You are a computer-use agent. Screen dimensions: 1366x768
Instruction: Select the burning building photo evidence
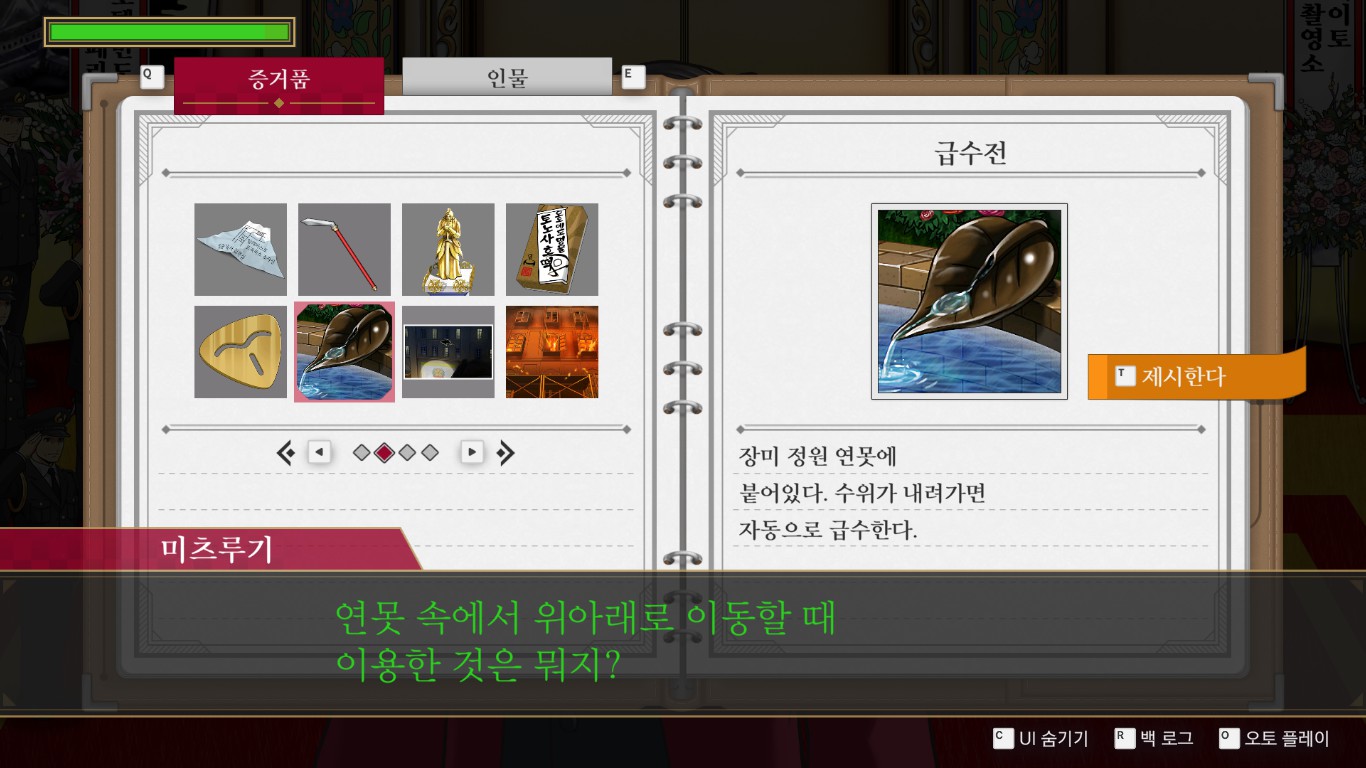point(552,352)
